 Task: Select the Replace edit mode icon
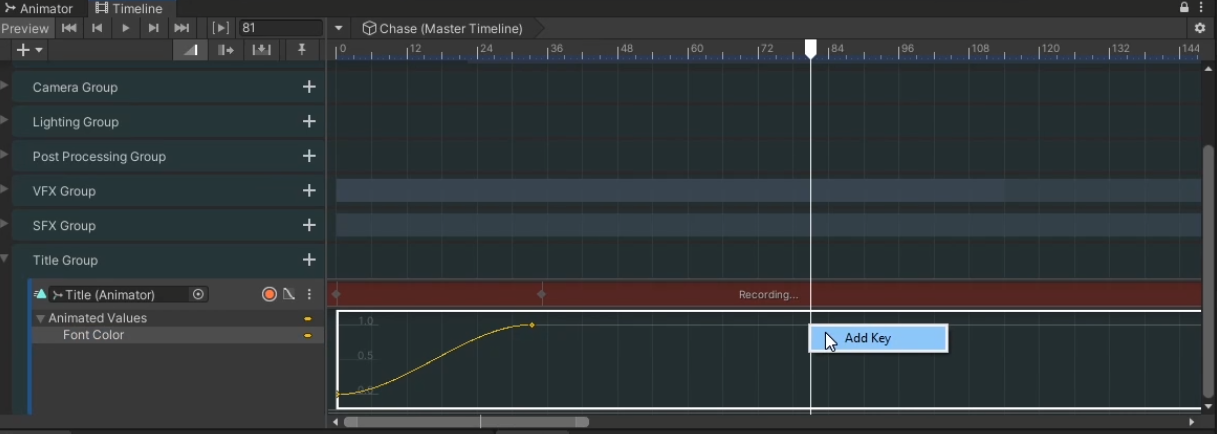260,50
